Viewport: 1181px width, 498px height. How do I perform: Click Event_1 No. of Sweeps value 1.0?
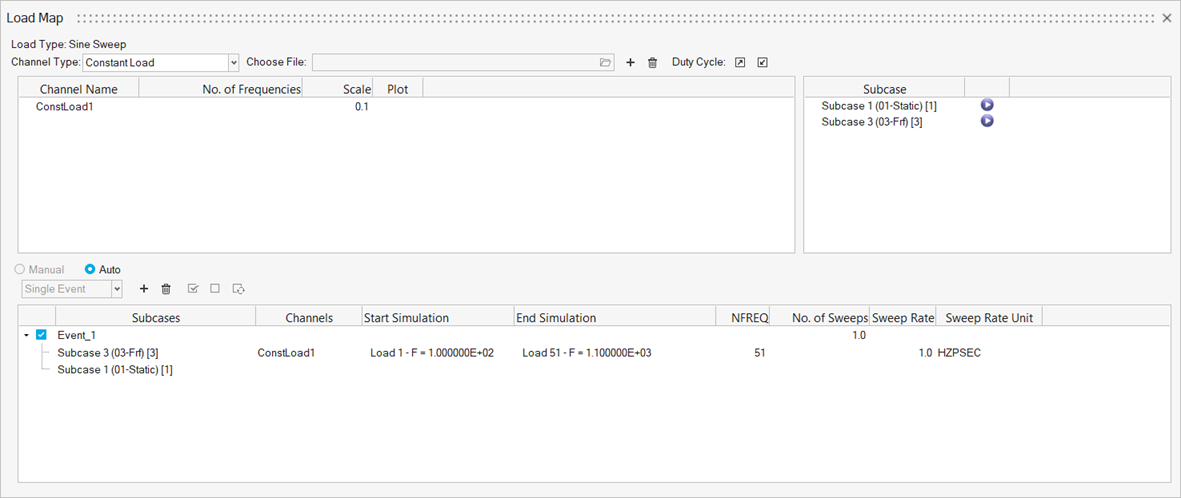coord(859,335)
